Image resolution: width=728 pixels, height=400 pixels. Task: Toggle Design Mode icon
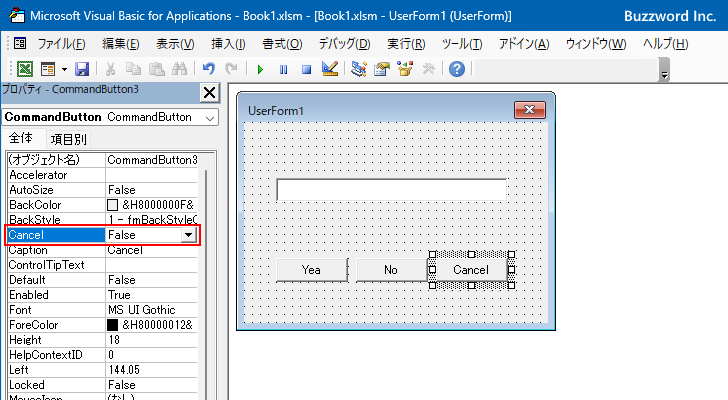point(330,69)
